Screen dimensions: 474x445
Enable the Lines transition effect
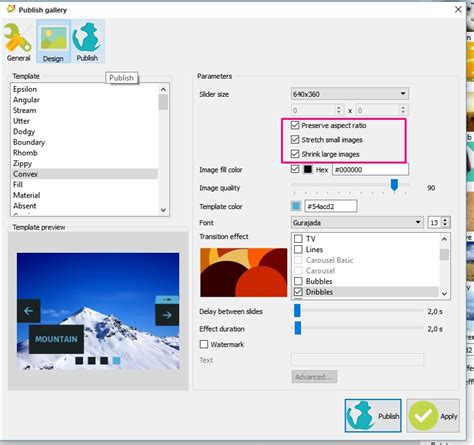point(298,249)
